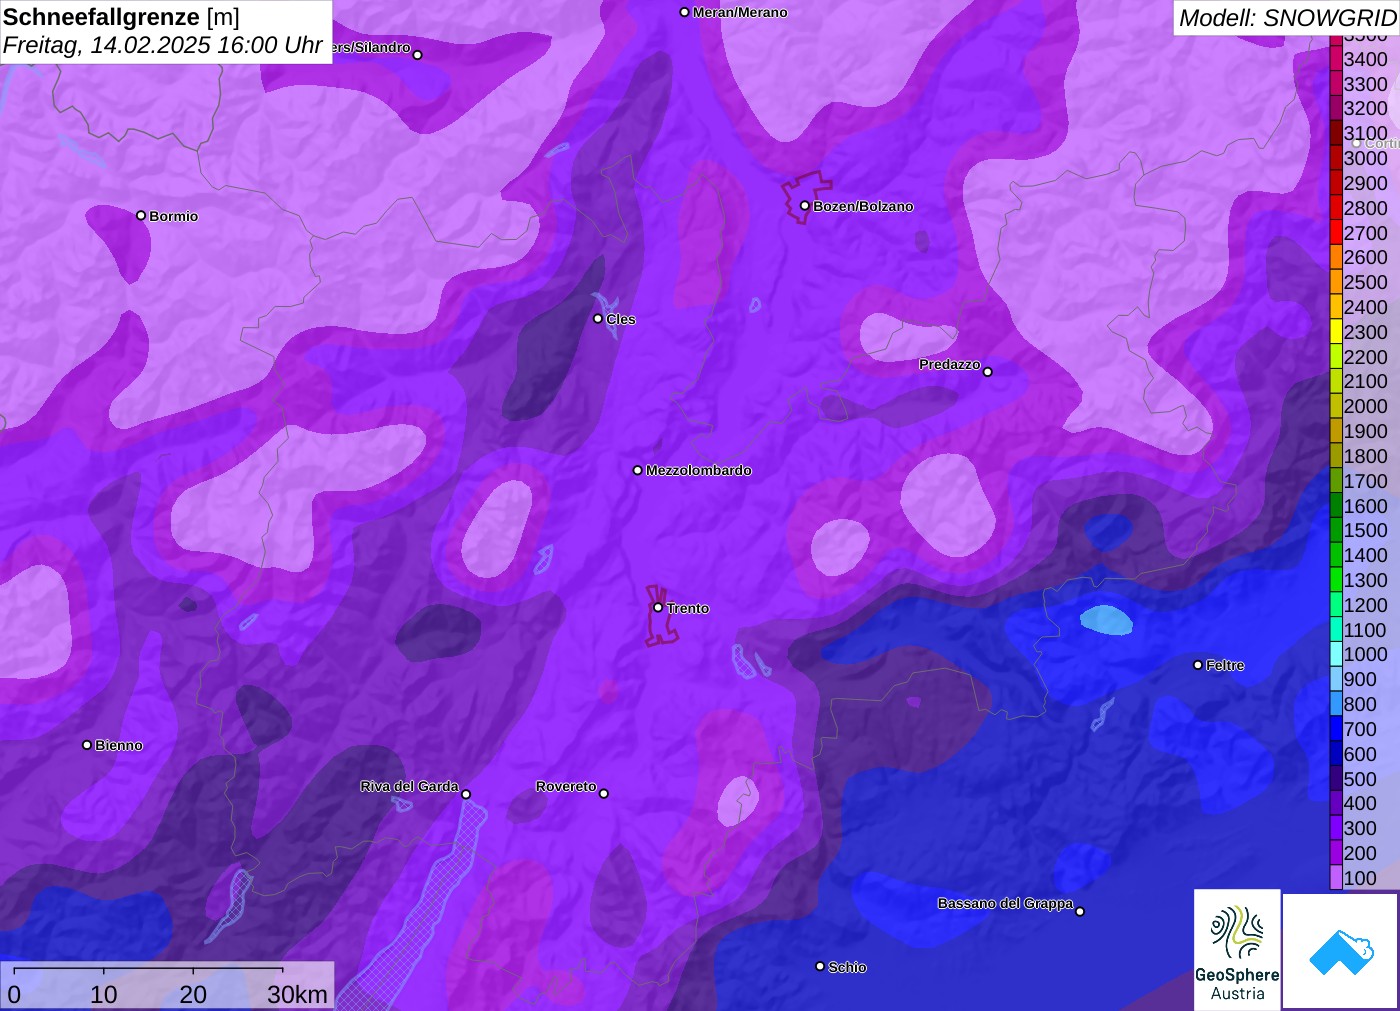Click the 'Bassano del Grappa' label
This screenshot has height=1011, width=1400.
coord(1005,903)
